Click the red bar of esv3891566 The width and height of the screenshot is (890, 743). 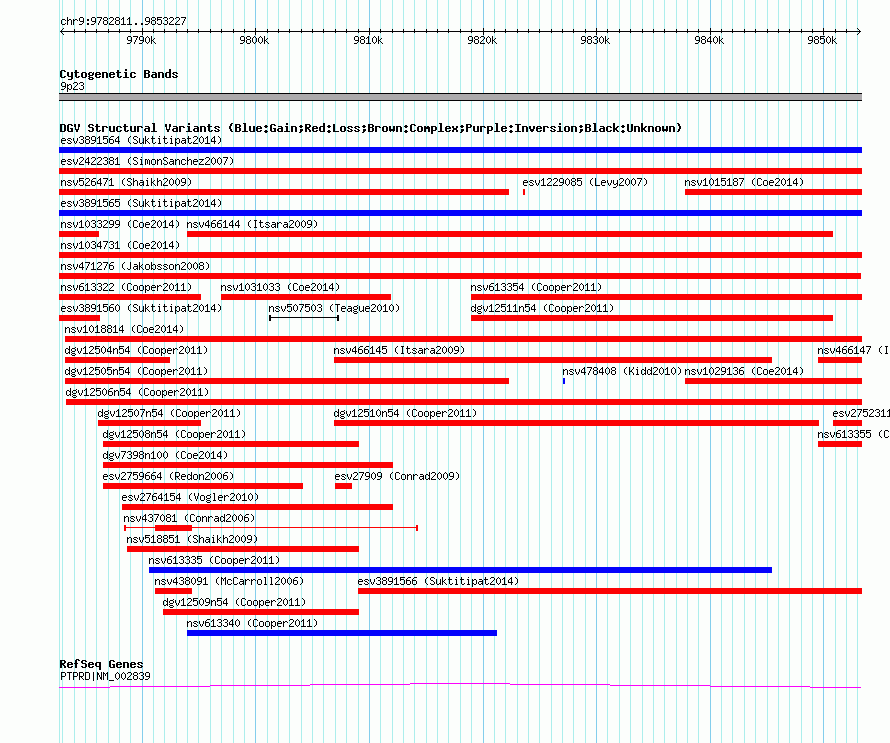610,591
